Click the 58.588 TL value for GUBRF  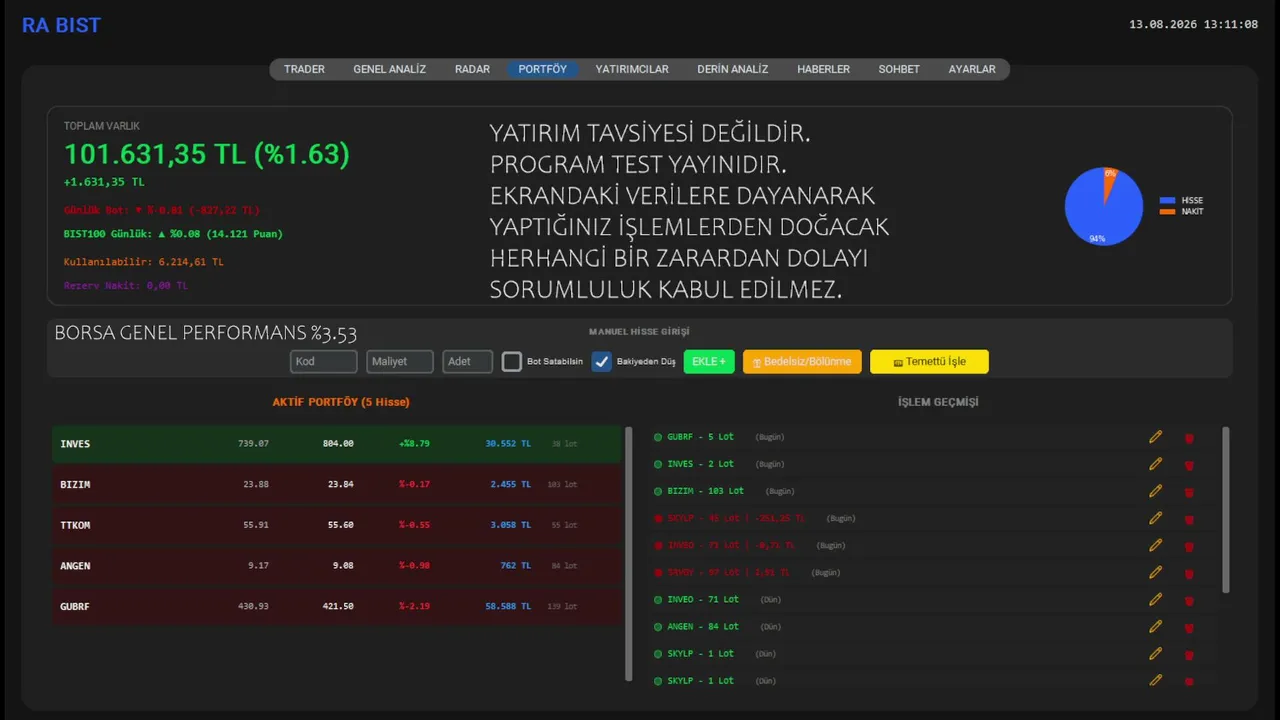[508, 606]
